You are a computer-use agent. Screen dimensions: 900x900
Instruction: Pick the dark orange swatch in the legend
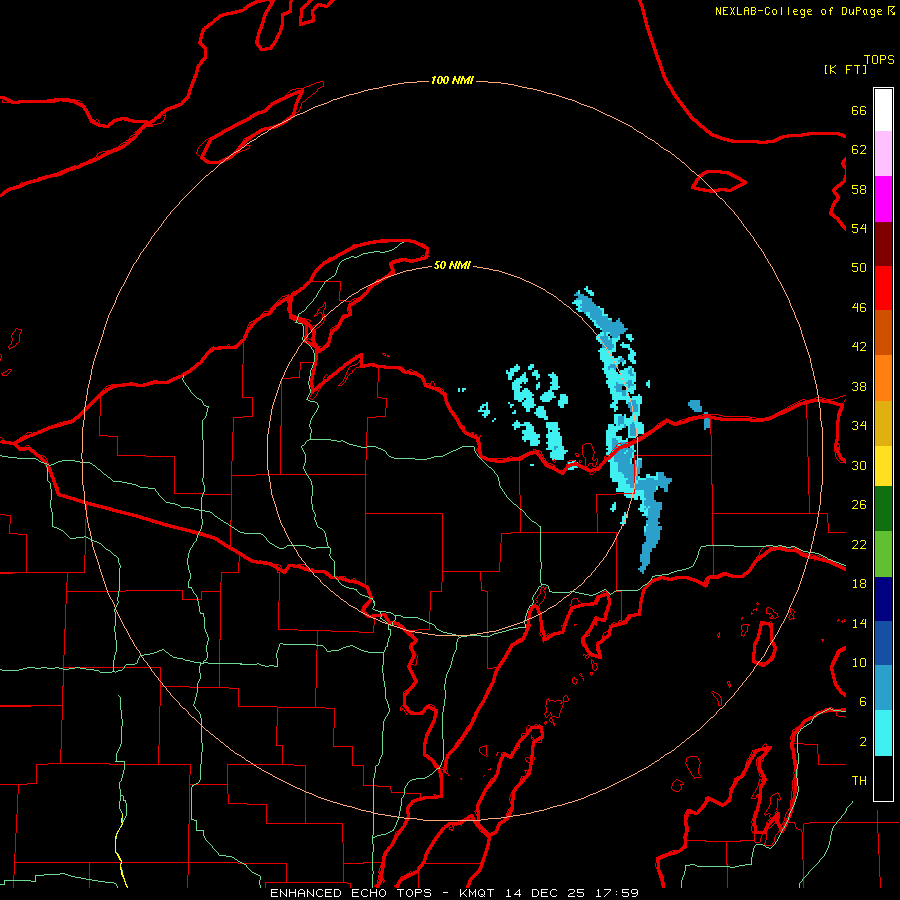pyautogui.click(x=883, y=332)
